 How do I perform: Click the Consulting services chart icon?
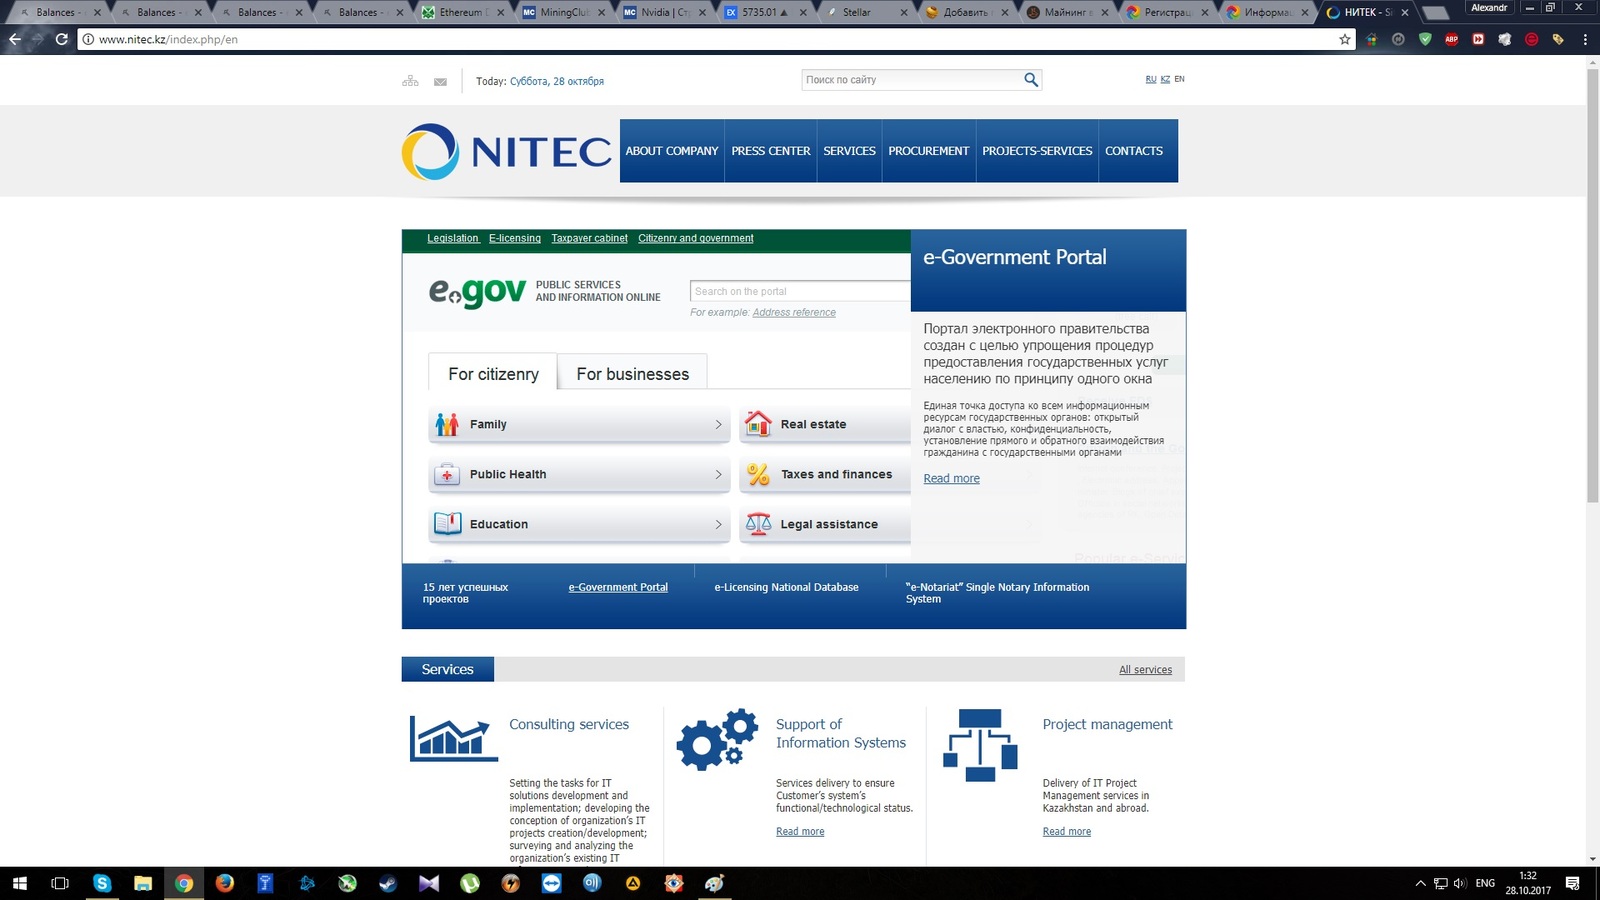pos(453,738)
